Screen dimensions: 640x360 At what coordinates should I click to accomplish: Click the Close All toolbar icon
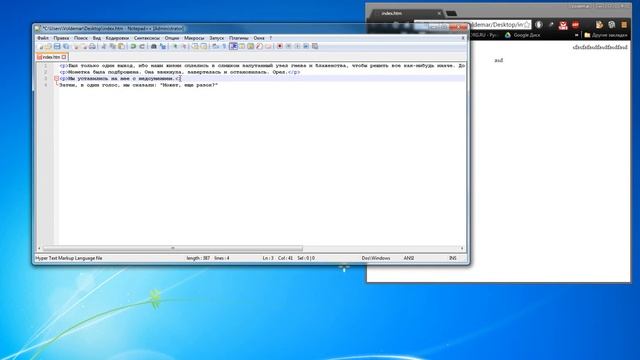coord(84,47)
